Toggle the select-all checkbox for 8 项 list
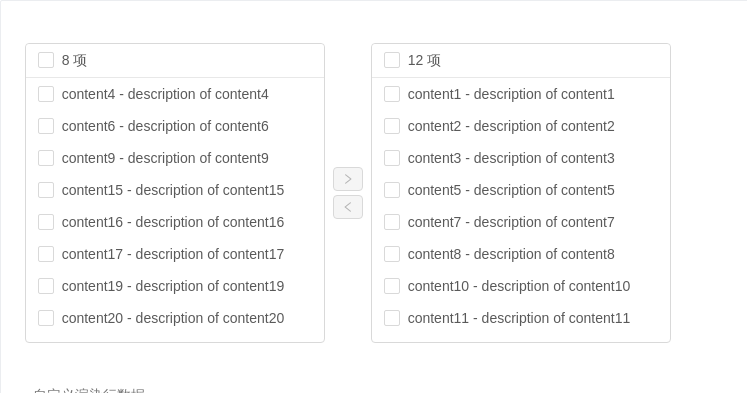 (46, 60)
